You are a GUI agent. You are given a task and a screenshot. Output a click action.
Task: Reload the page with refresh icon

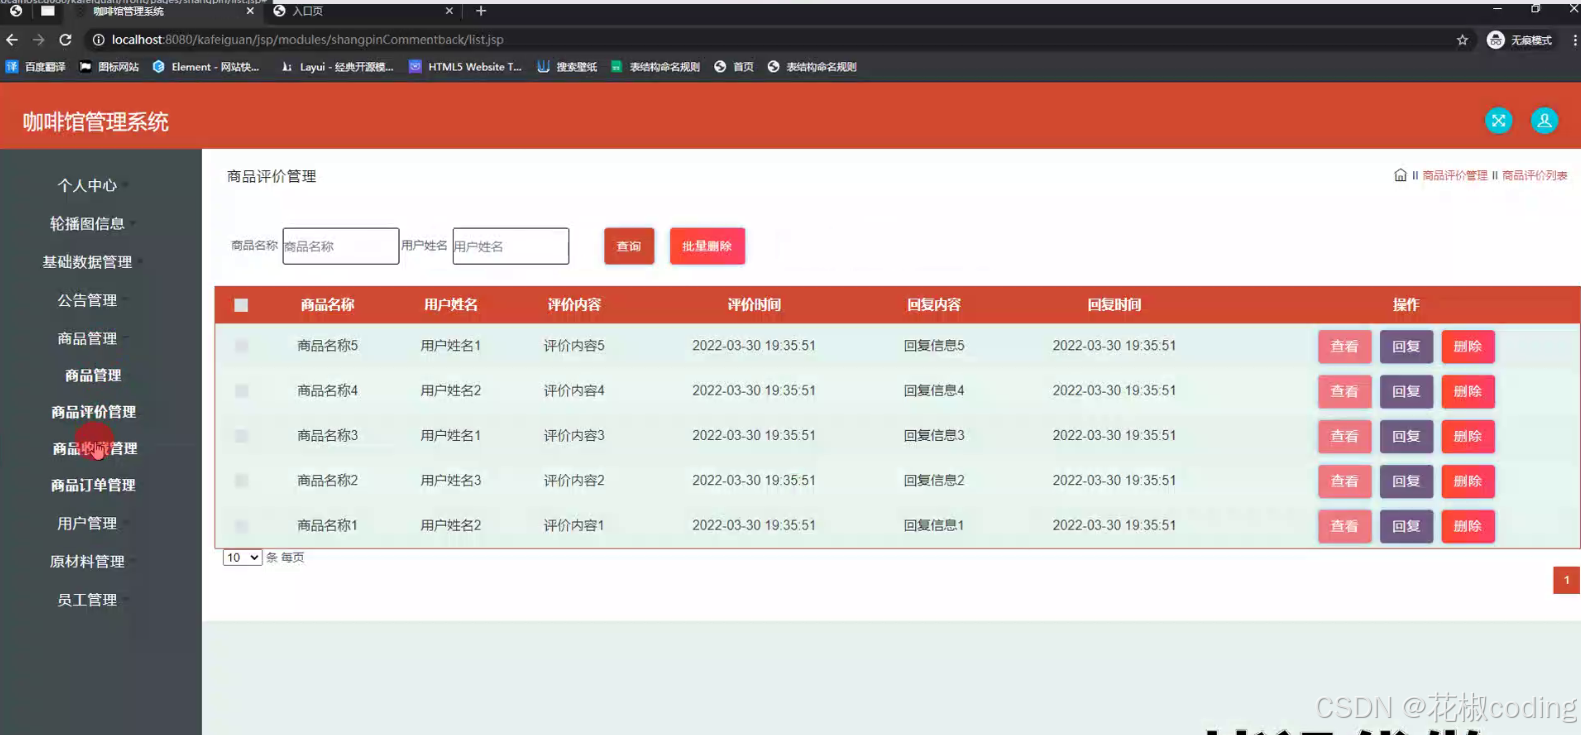[x=65, y=40]
